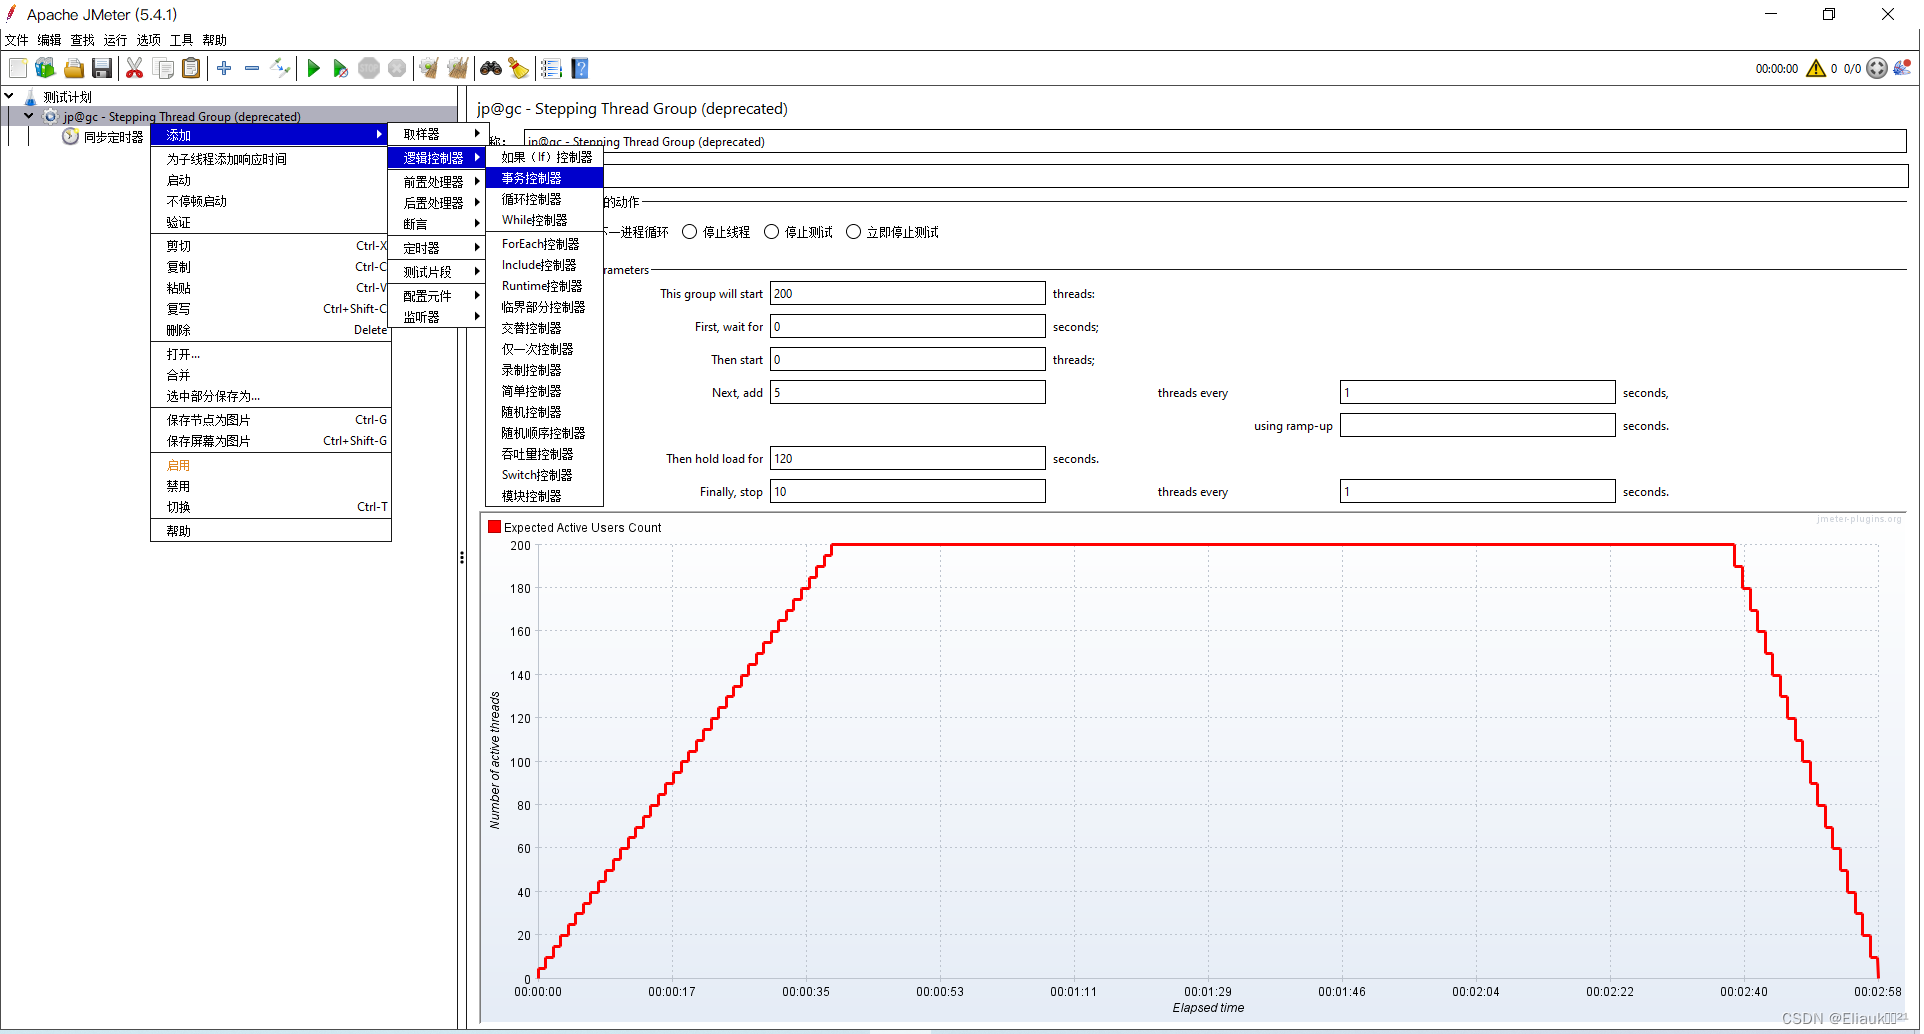Open the 文件 menu
1924x1034 pixels.
17,40
